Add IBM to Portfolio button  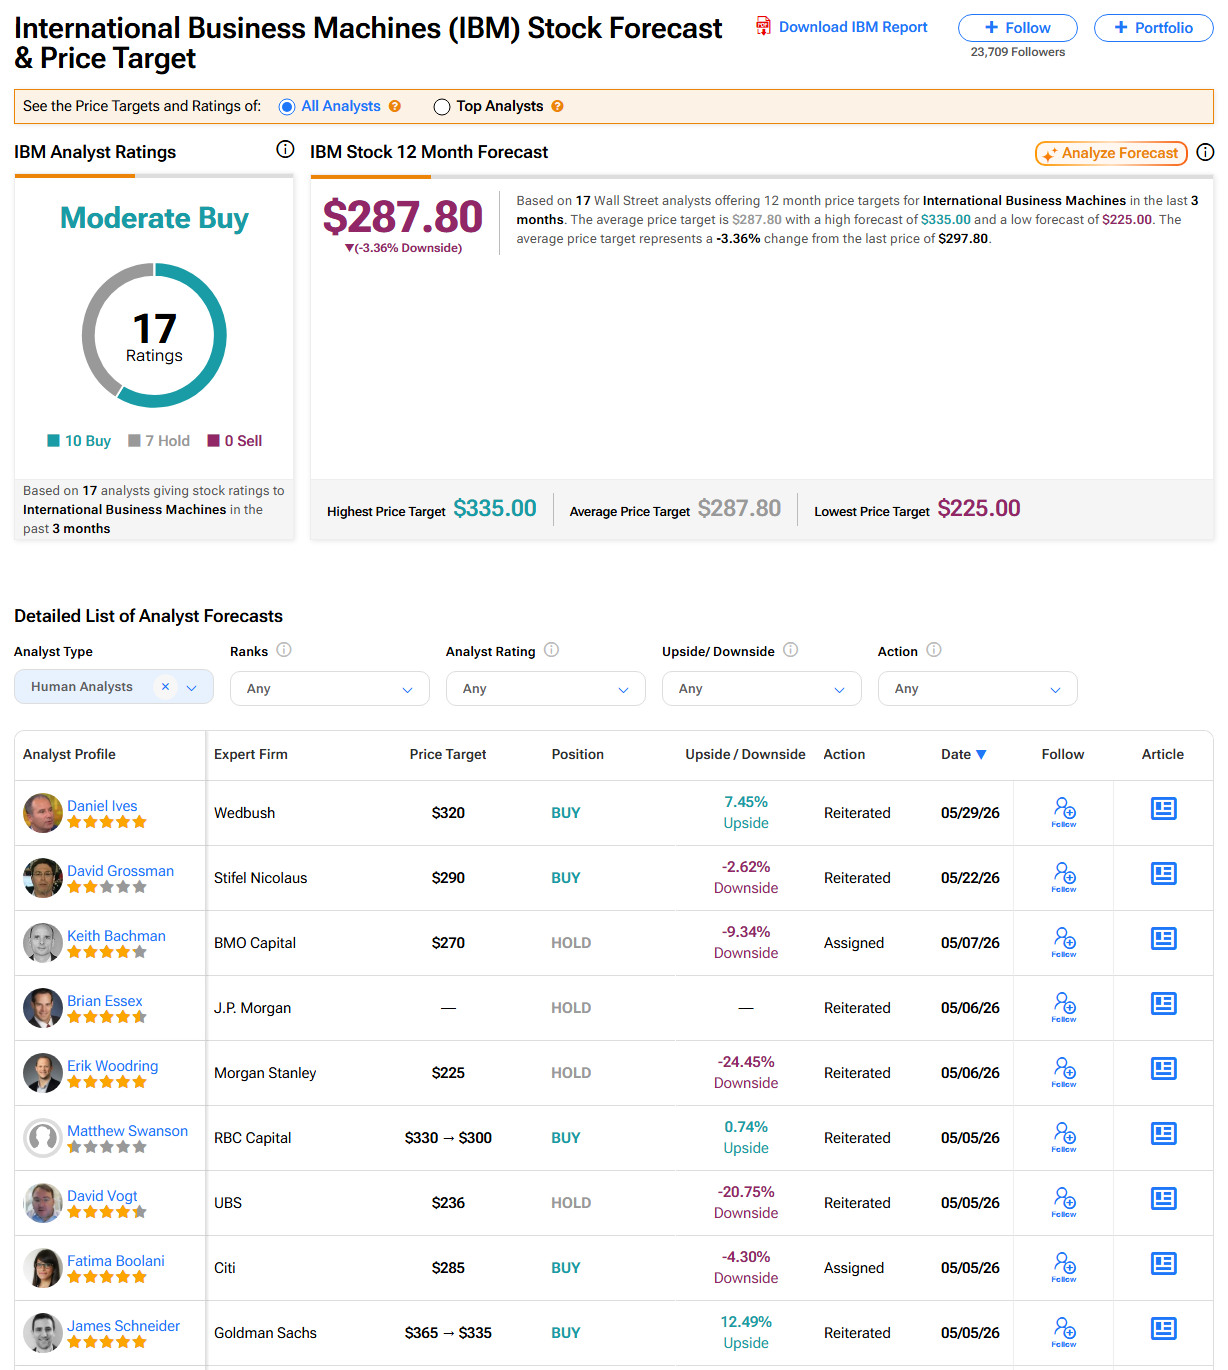point(1154,28)
